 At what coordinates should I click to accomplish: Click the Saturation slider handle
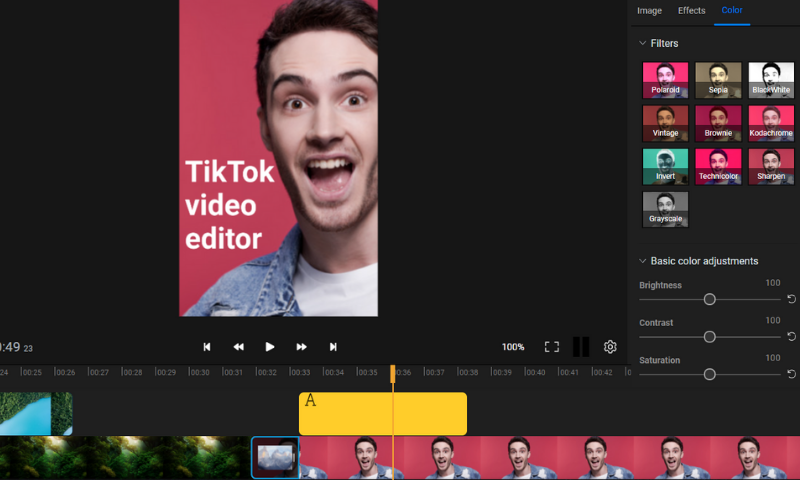[709, 374]
